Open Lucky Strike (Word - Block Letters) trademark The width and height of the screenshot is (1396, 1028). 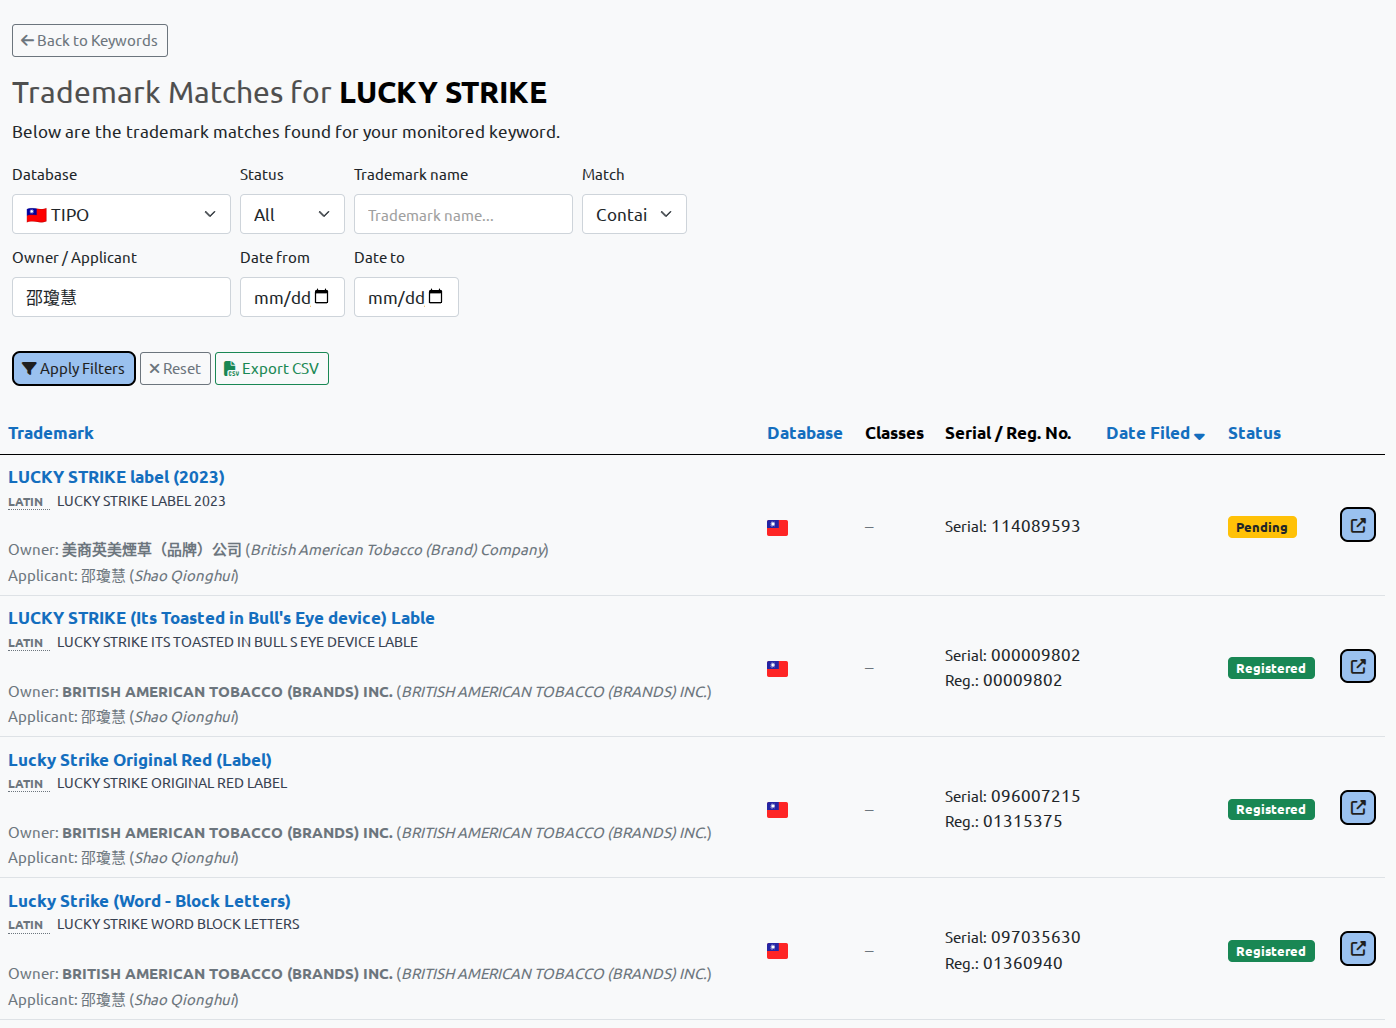pos(149,901)
